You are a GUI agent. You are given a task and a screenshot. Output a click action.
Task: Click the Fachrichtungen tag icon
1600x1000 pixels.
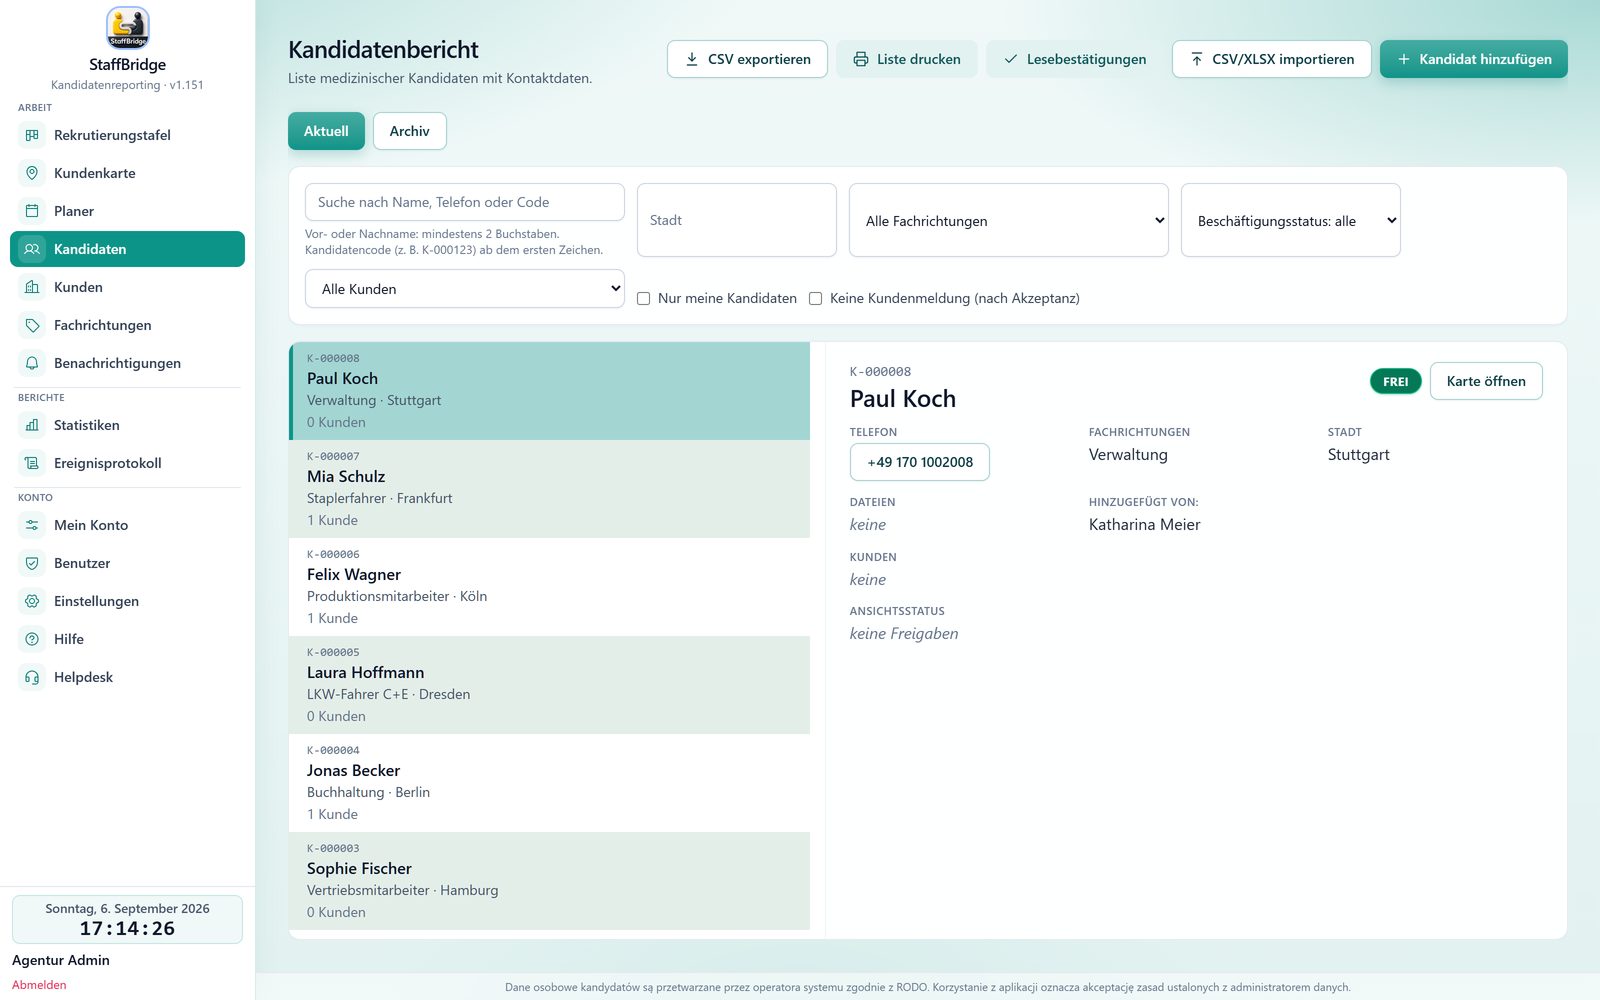tap(32, 325)
